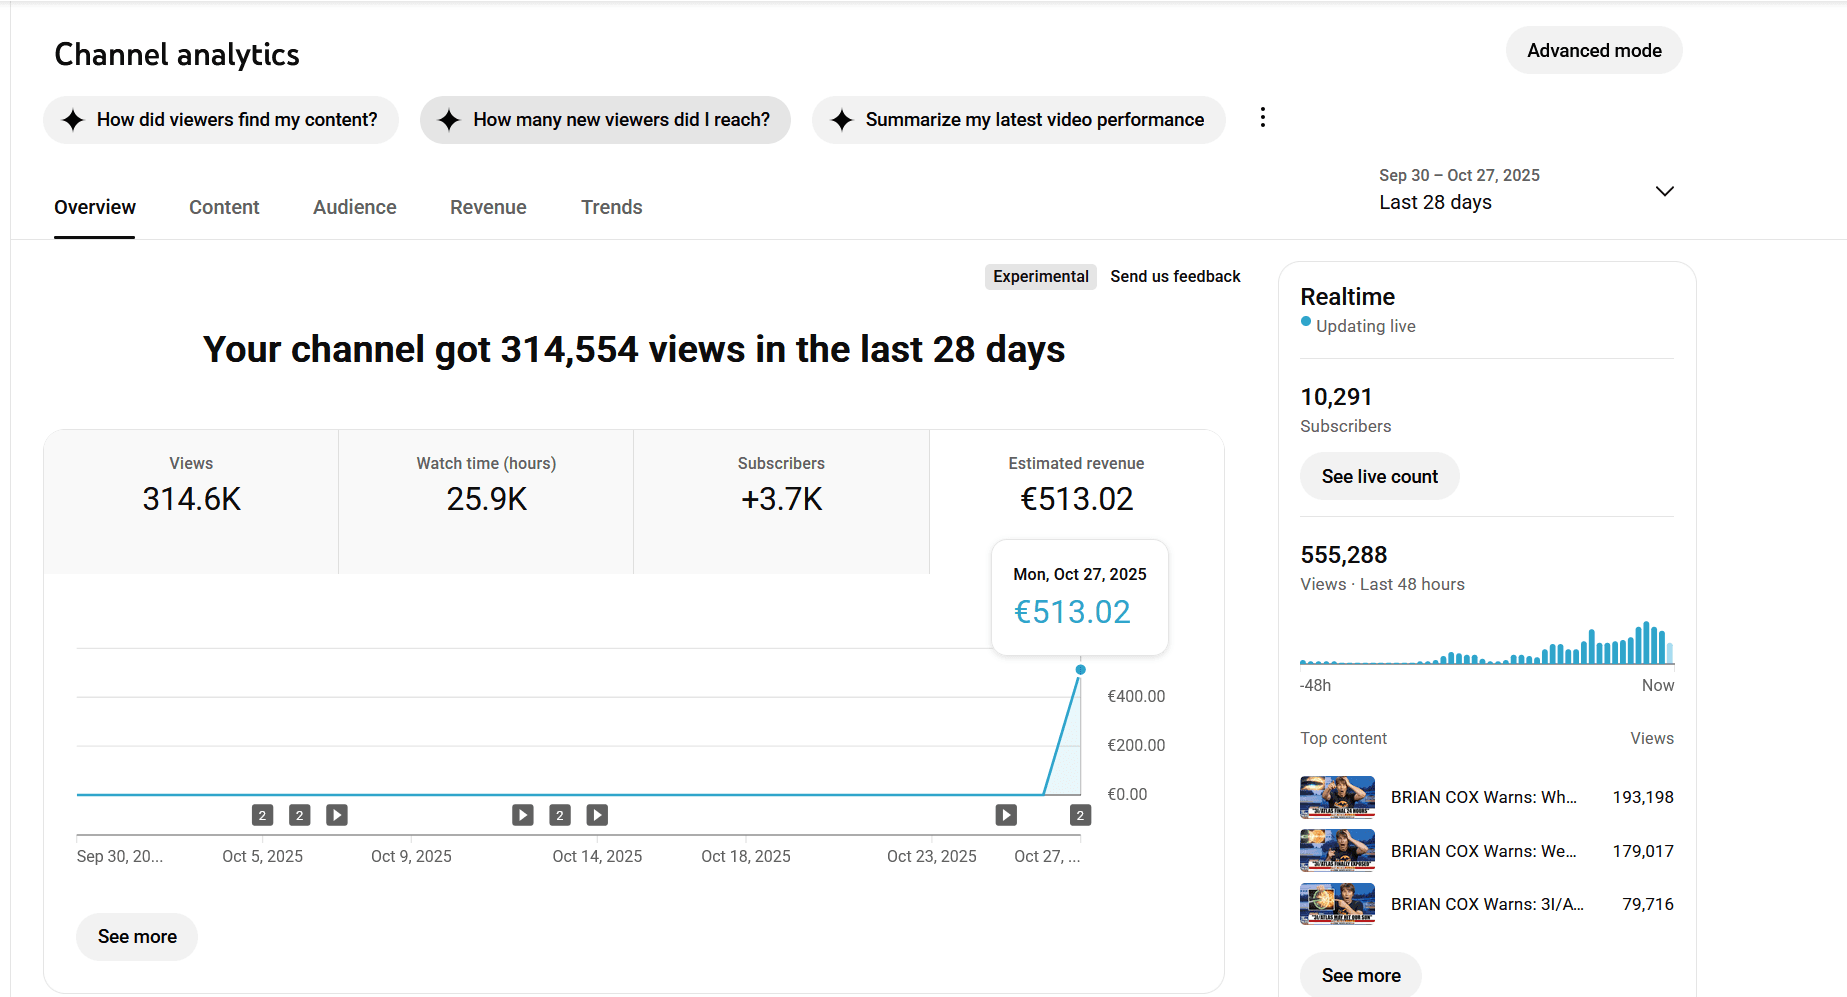Open the Audience tab
1847x997 pixels.
pos(354,207)
